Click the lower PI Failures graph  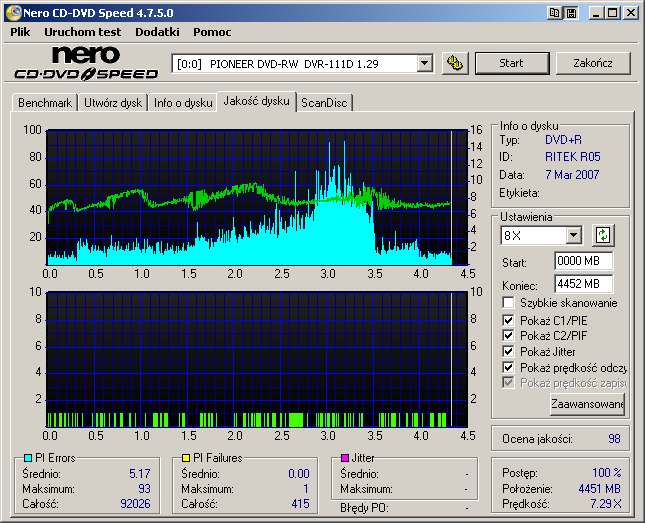pyautogui.click(x=257, y=359)
